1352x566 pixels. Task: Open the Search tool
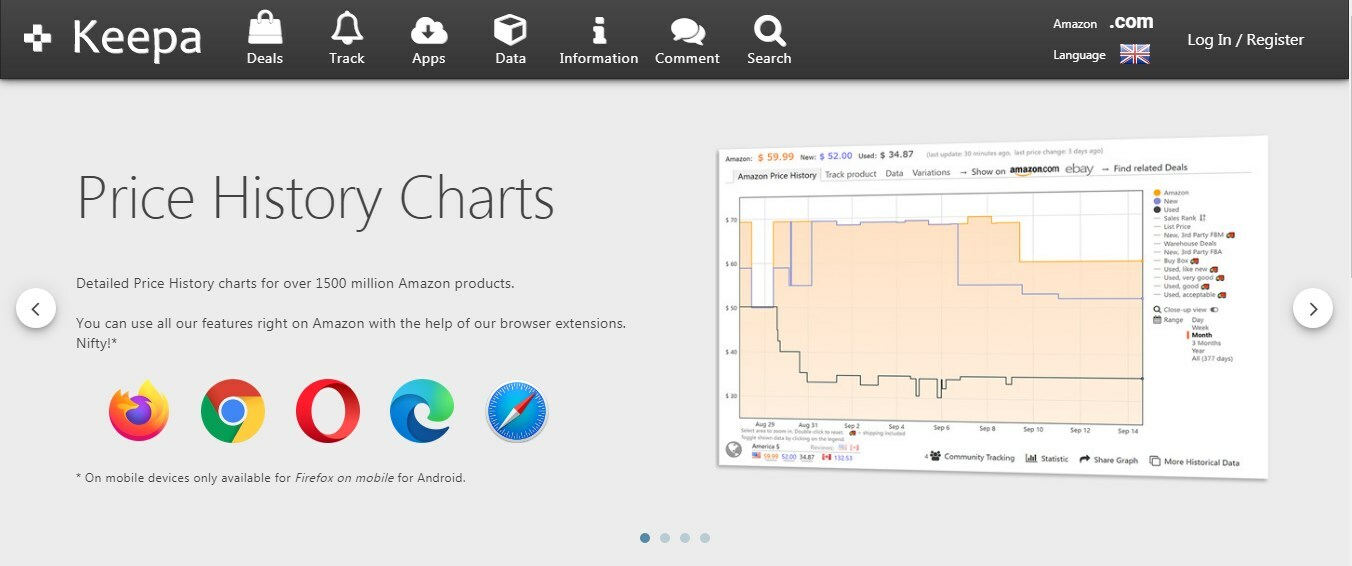tap(769, 39)
